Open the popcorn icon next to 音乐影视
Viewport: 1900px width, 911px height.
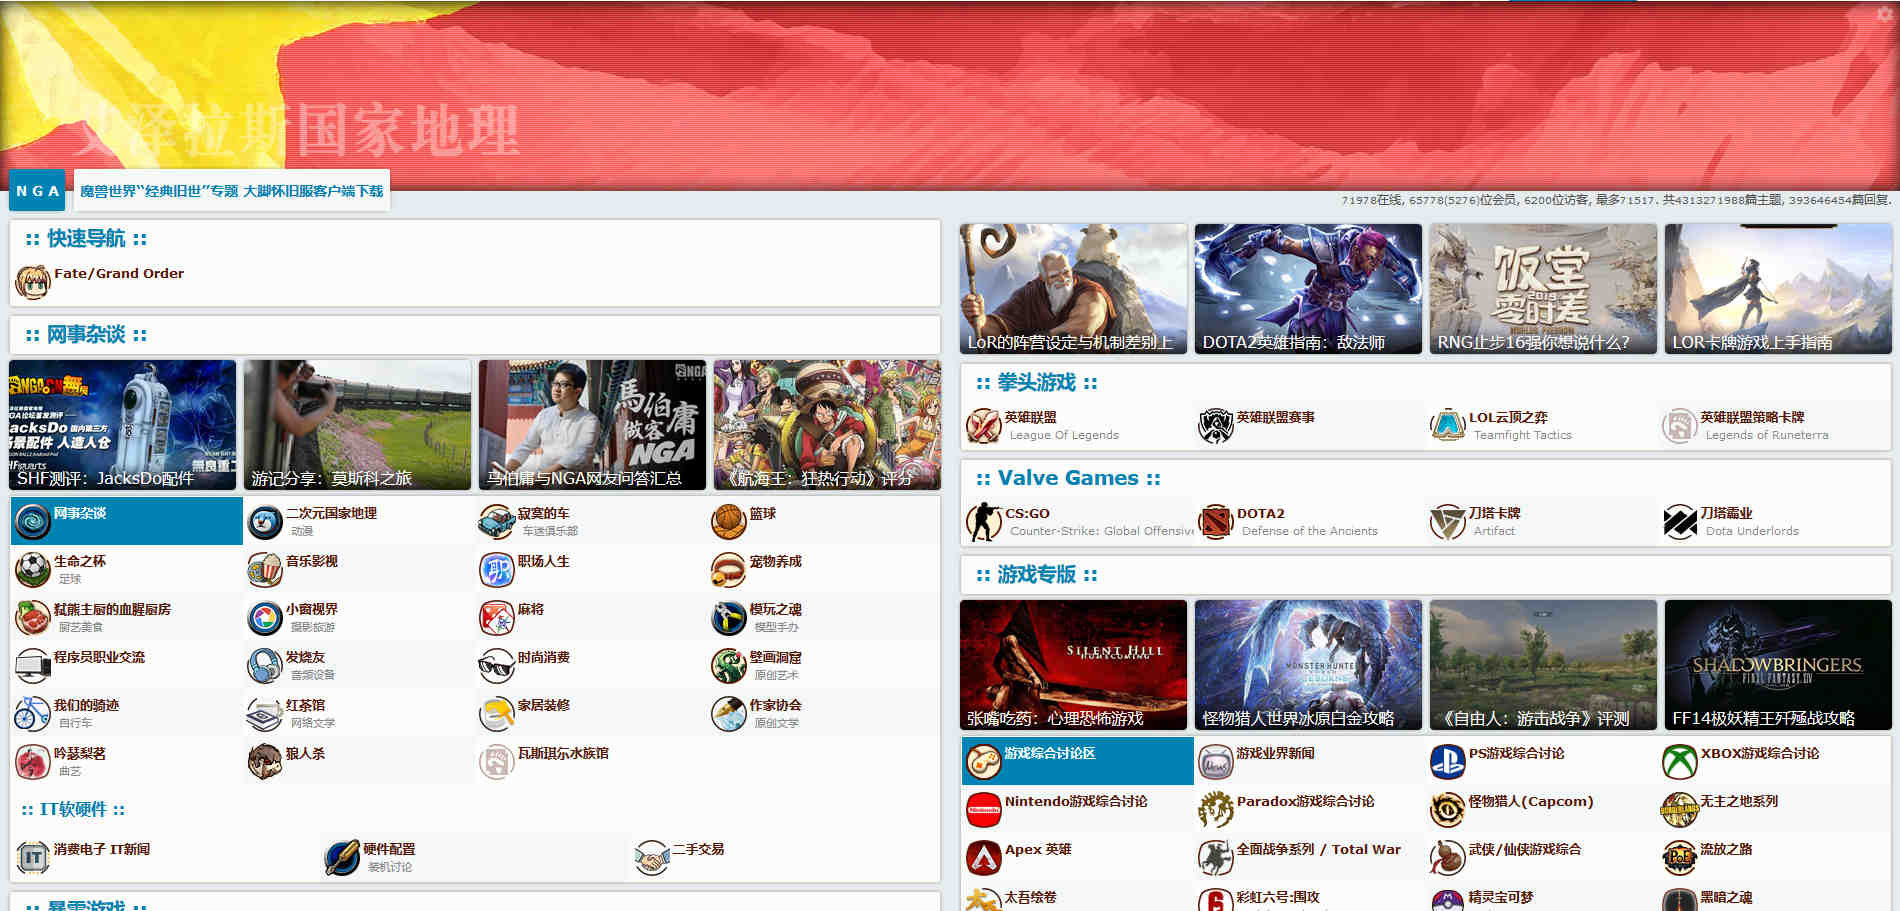tap(265, 570)
